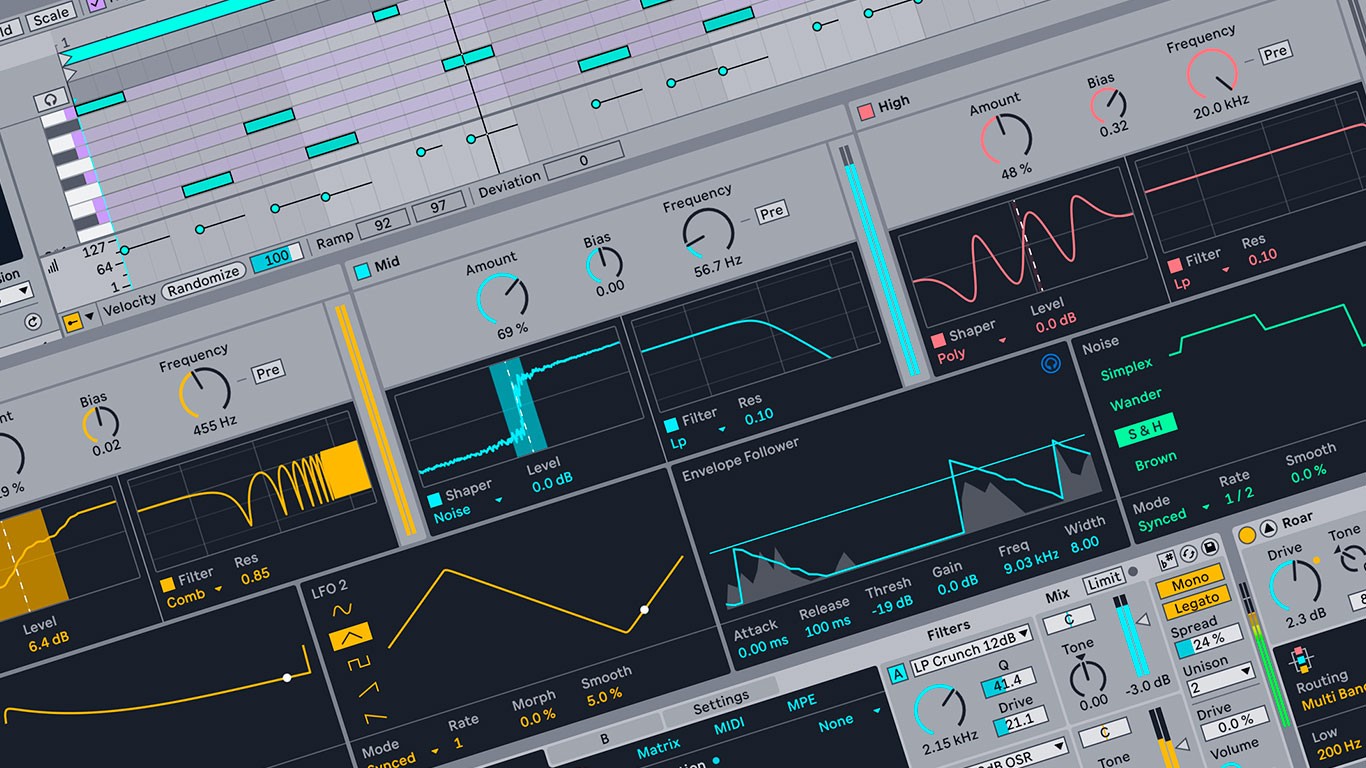Switch to the MIDI tab
Image resolution: width=1366 pixels, height=768 pixels.
point(729,724)
